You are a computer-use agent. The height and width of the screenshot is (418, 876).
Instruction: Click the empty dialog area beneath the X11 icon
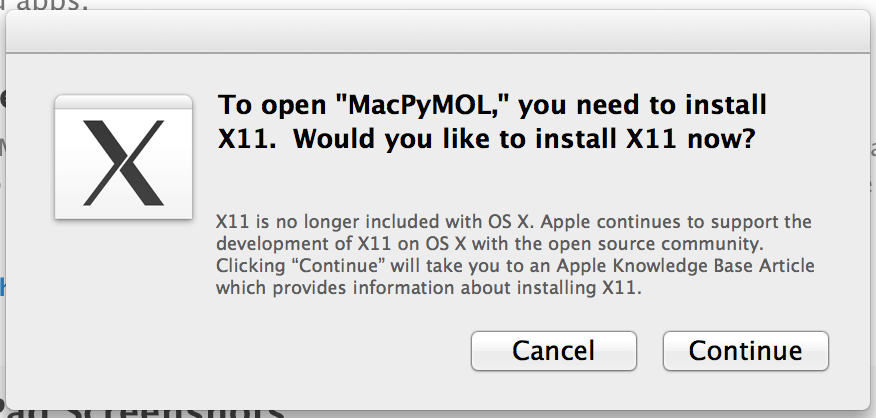coord(123,291)
